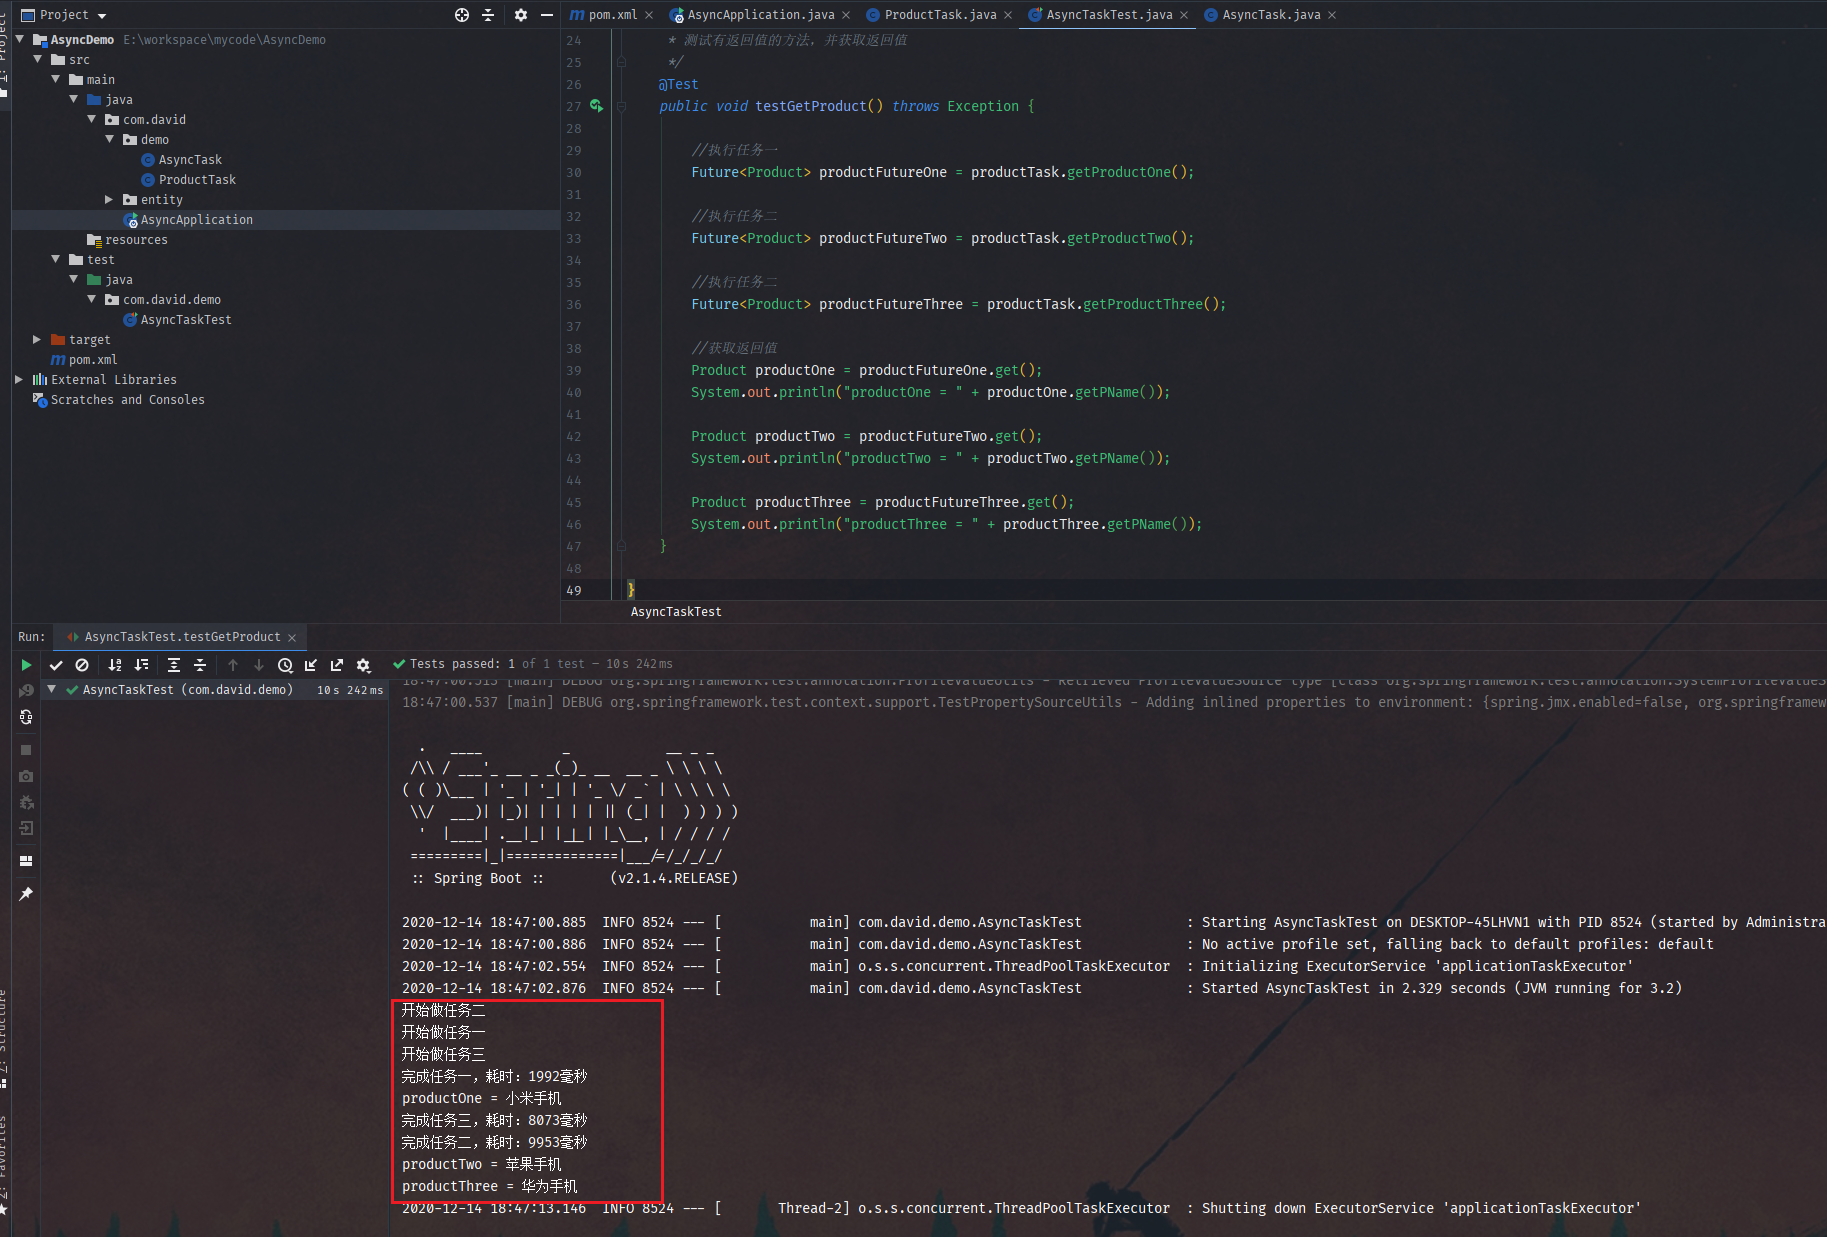Click line number 39 in gutter
This screenshot has height=1237, width=1827.
(x=574, y=370)
